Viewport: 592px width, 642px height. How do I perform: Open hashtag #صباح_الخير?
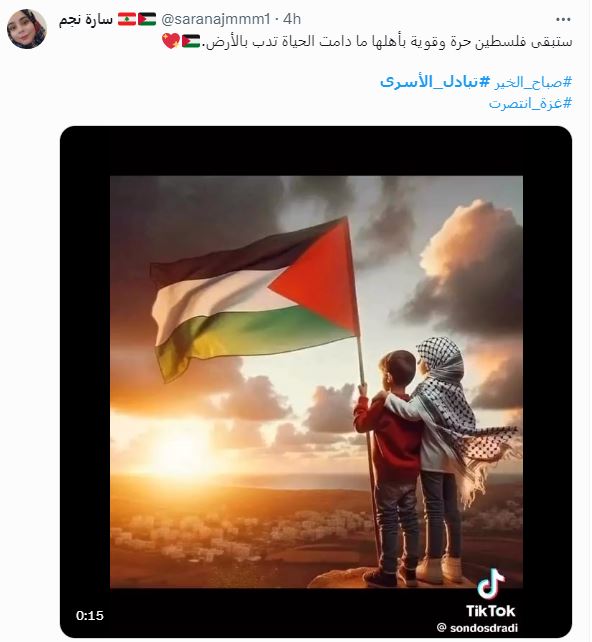[532, 82]
